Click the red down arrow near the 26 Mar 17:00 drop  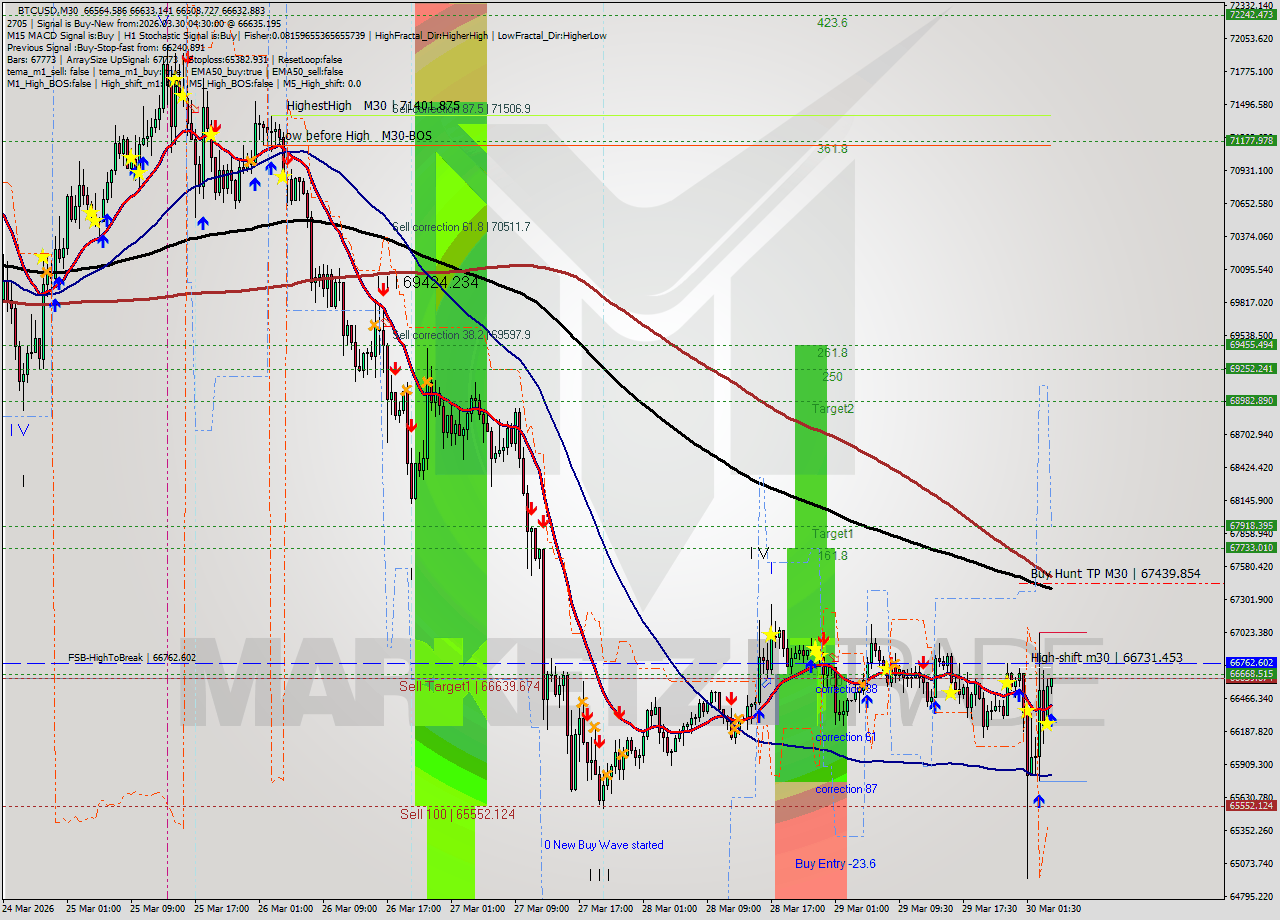click(383, 288)
